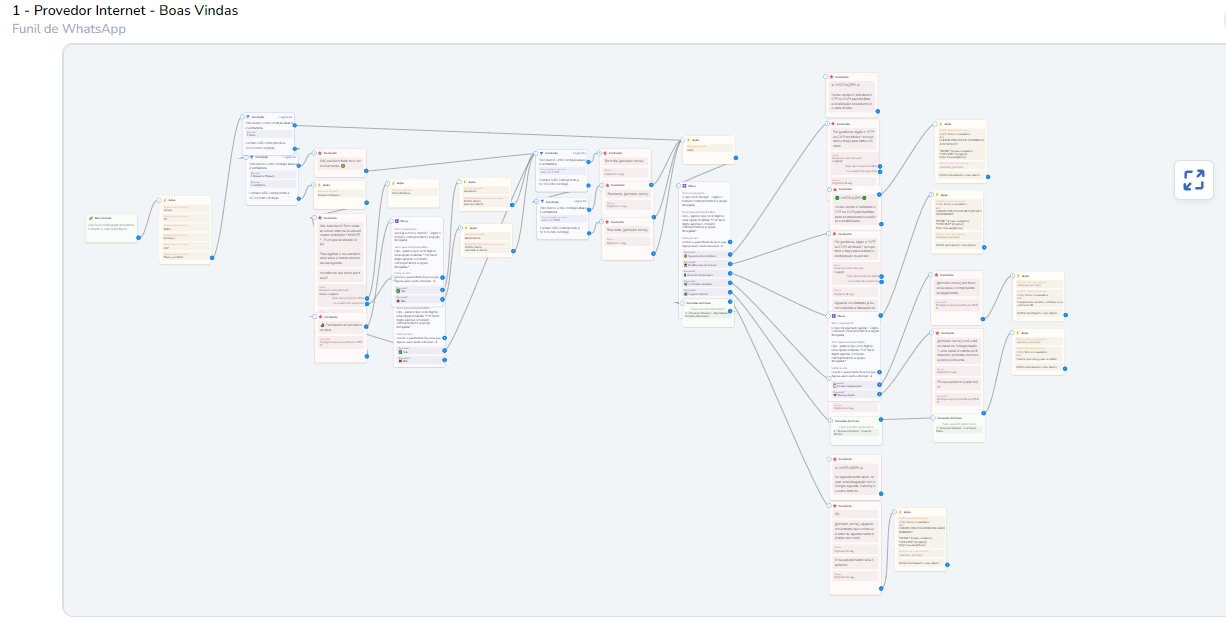
Task: Expand the flow canvas to fullscreen
Action: point(1193,180)
